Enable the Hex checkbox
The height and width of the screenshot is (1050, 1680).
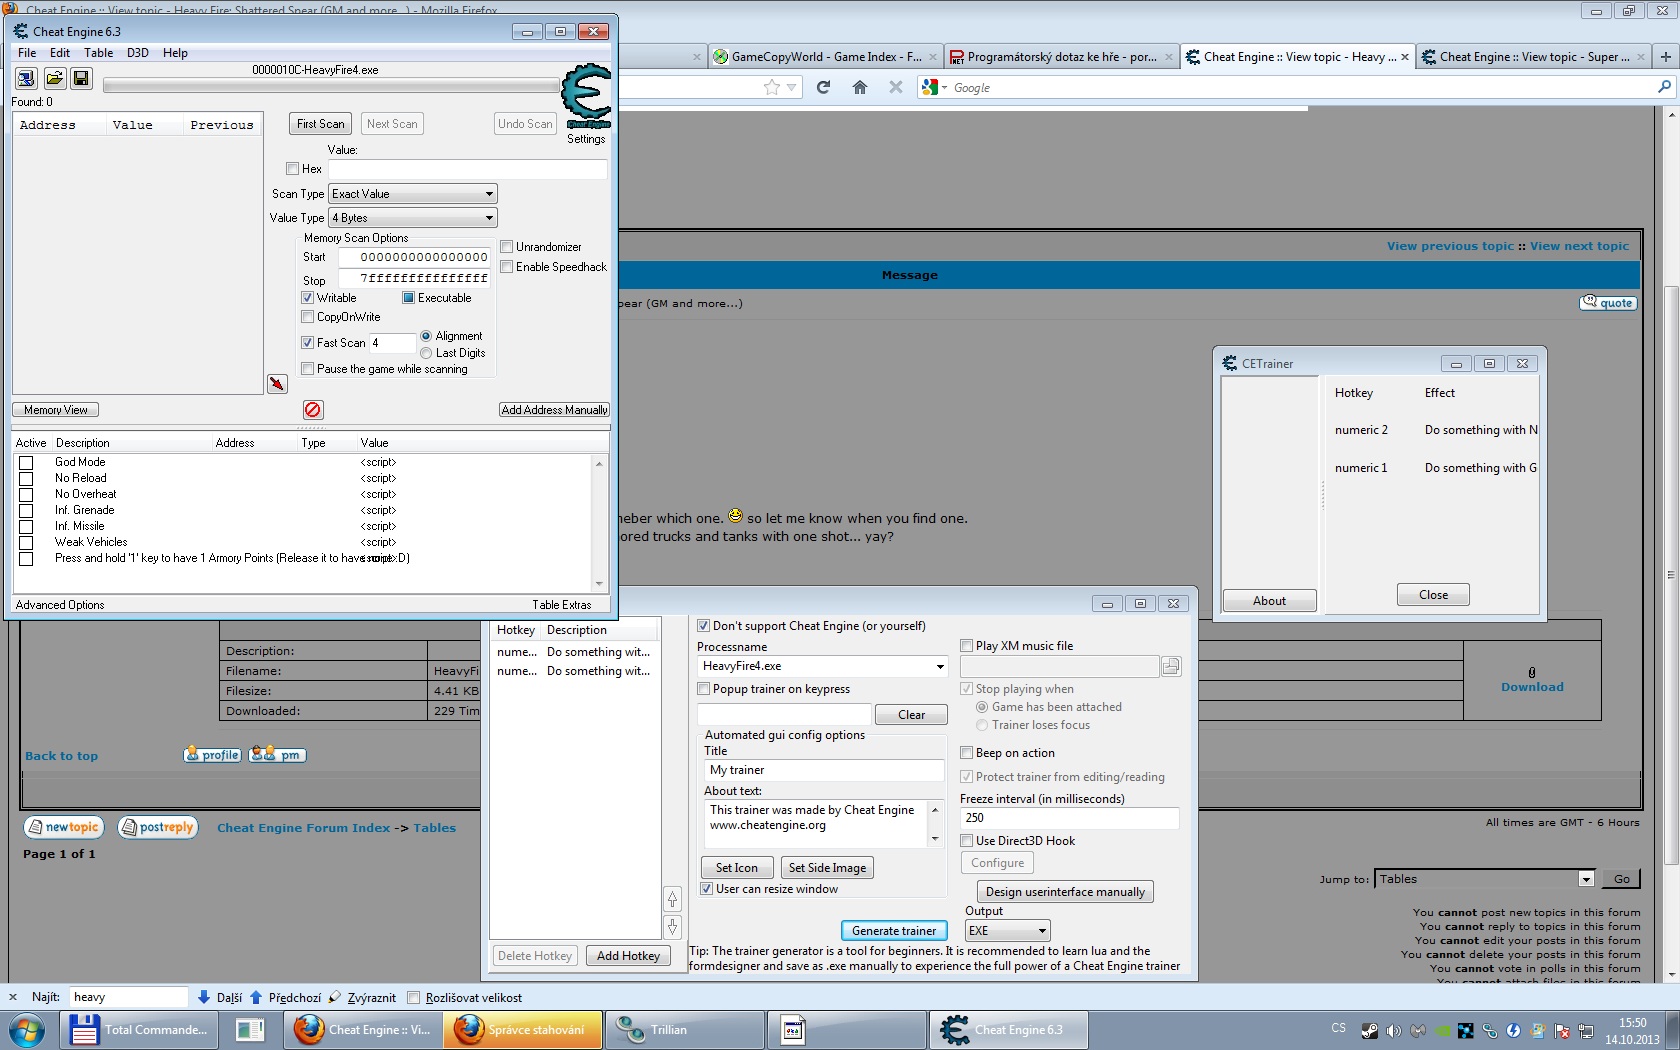293,169
